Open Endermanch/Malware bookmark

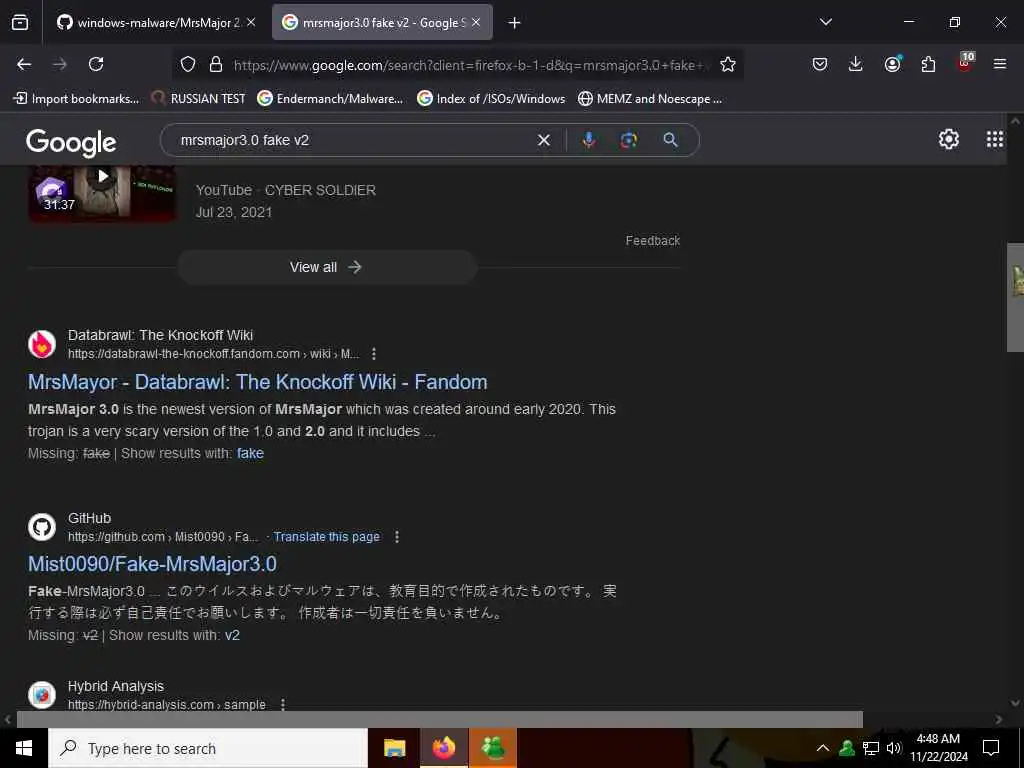click(x=330, y=99)
